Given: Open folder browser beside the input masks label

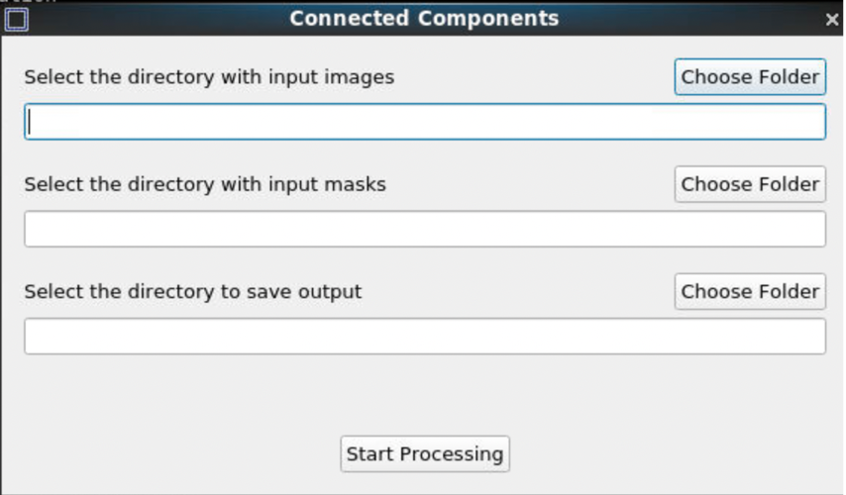Looking at the screenshot, I should click(750, 184).
